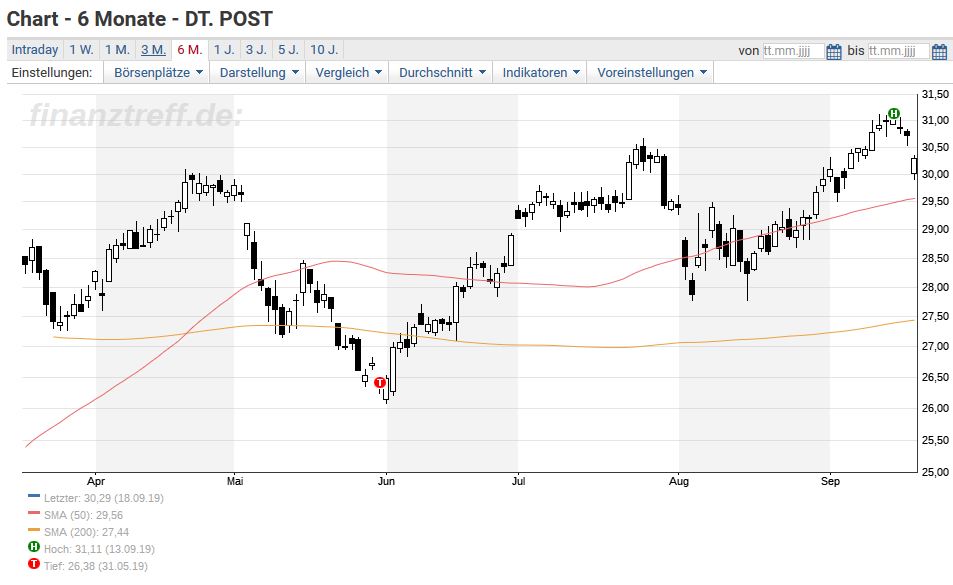
Task: Switch chart to 3 J. range
Action: (x=256, y=50)
